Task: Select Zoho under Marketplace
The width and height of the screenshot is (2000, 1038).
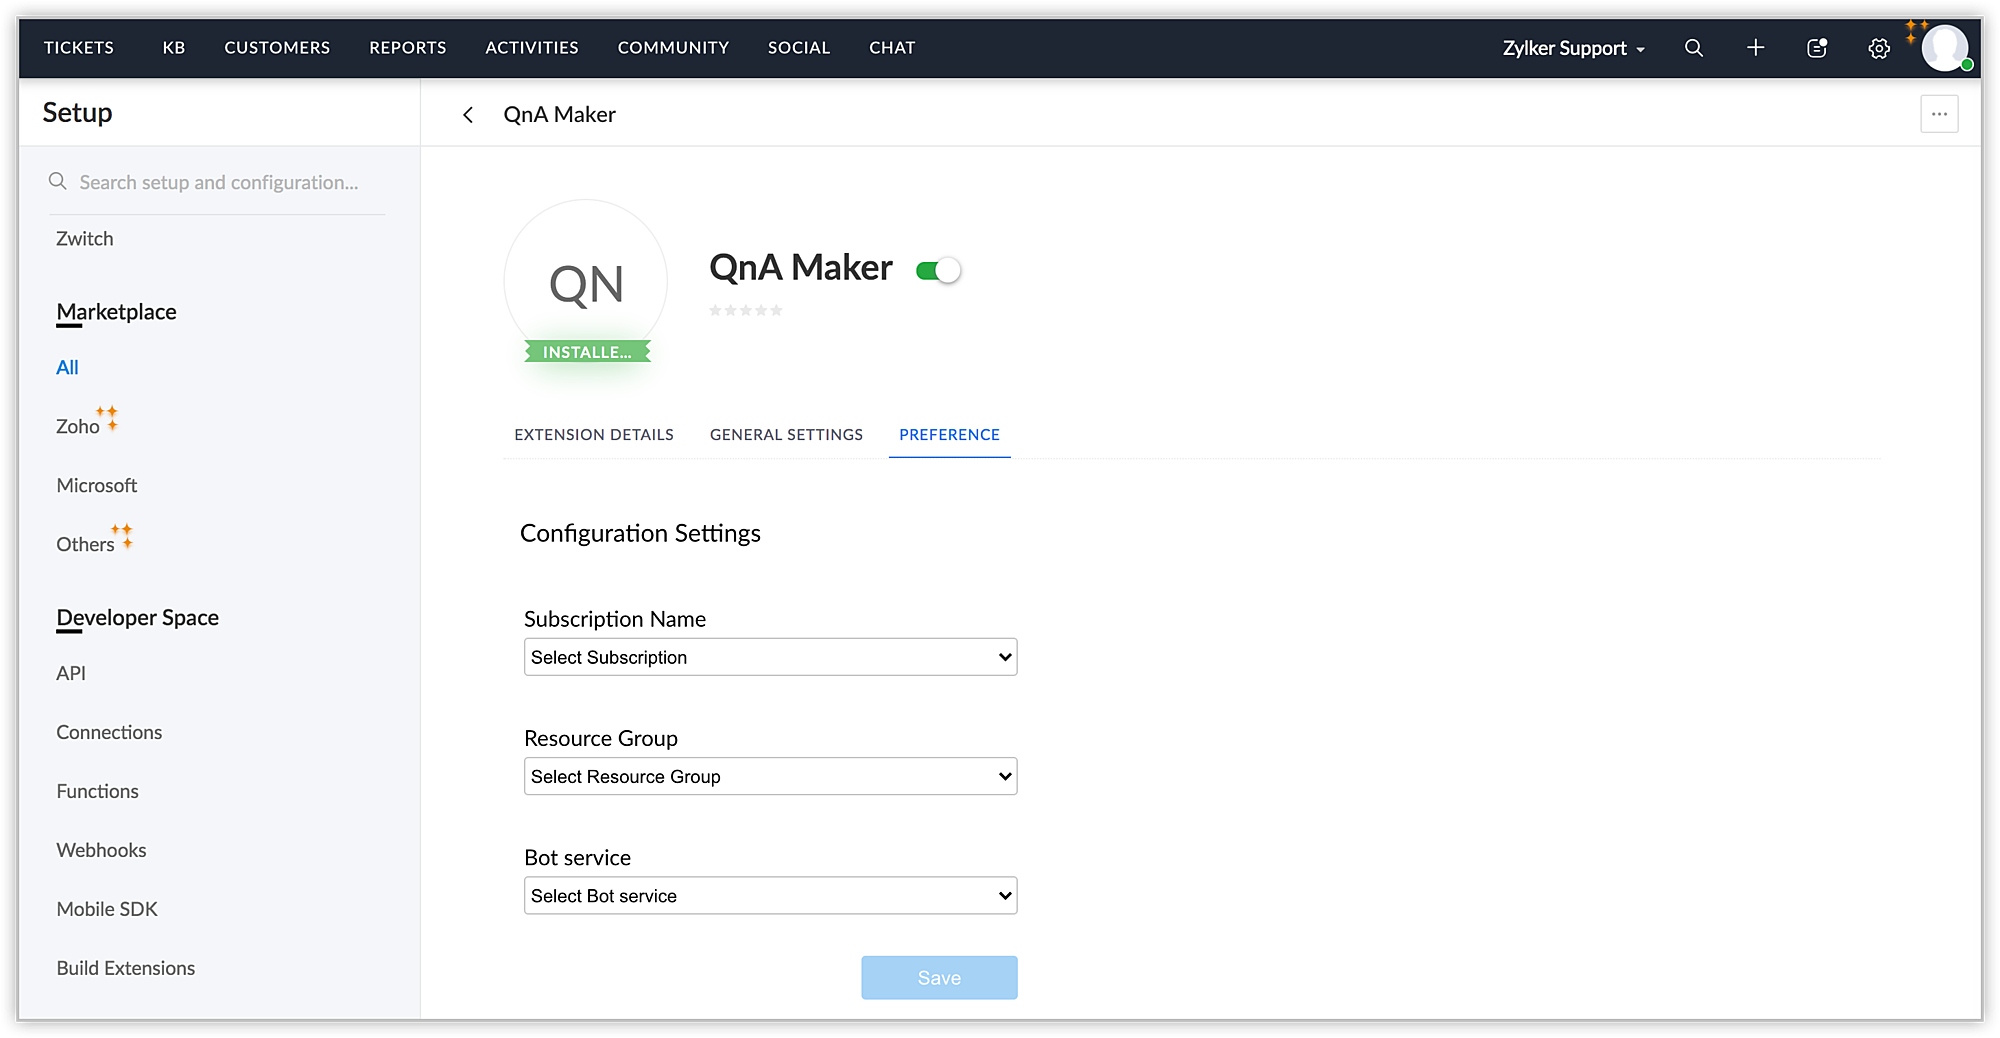Action: pos(78,427)
